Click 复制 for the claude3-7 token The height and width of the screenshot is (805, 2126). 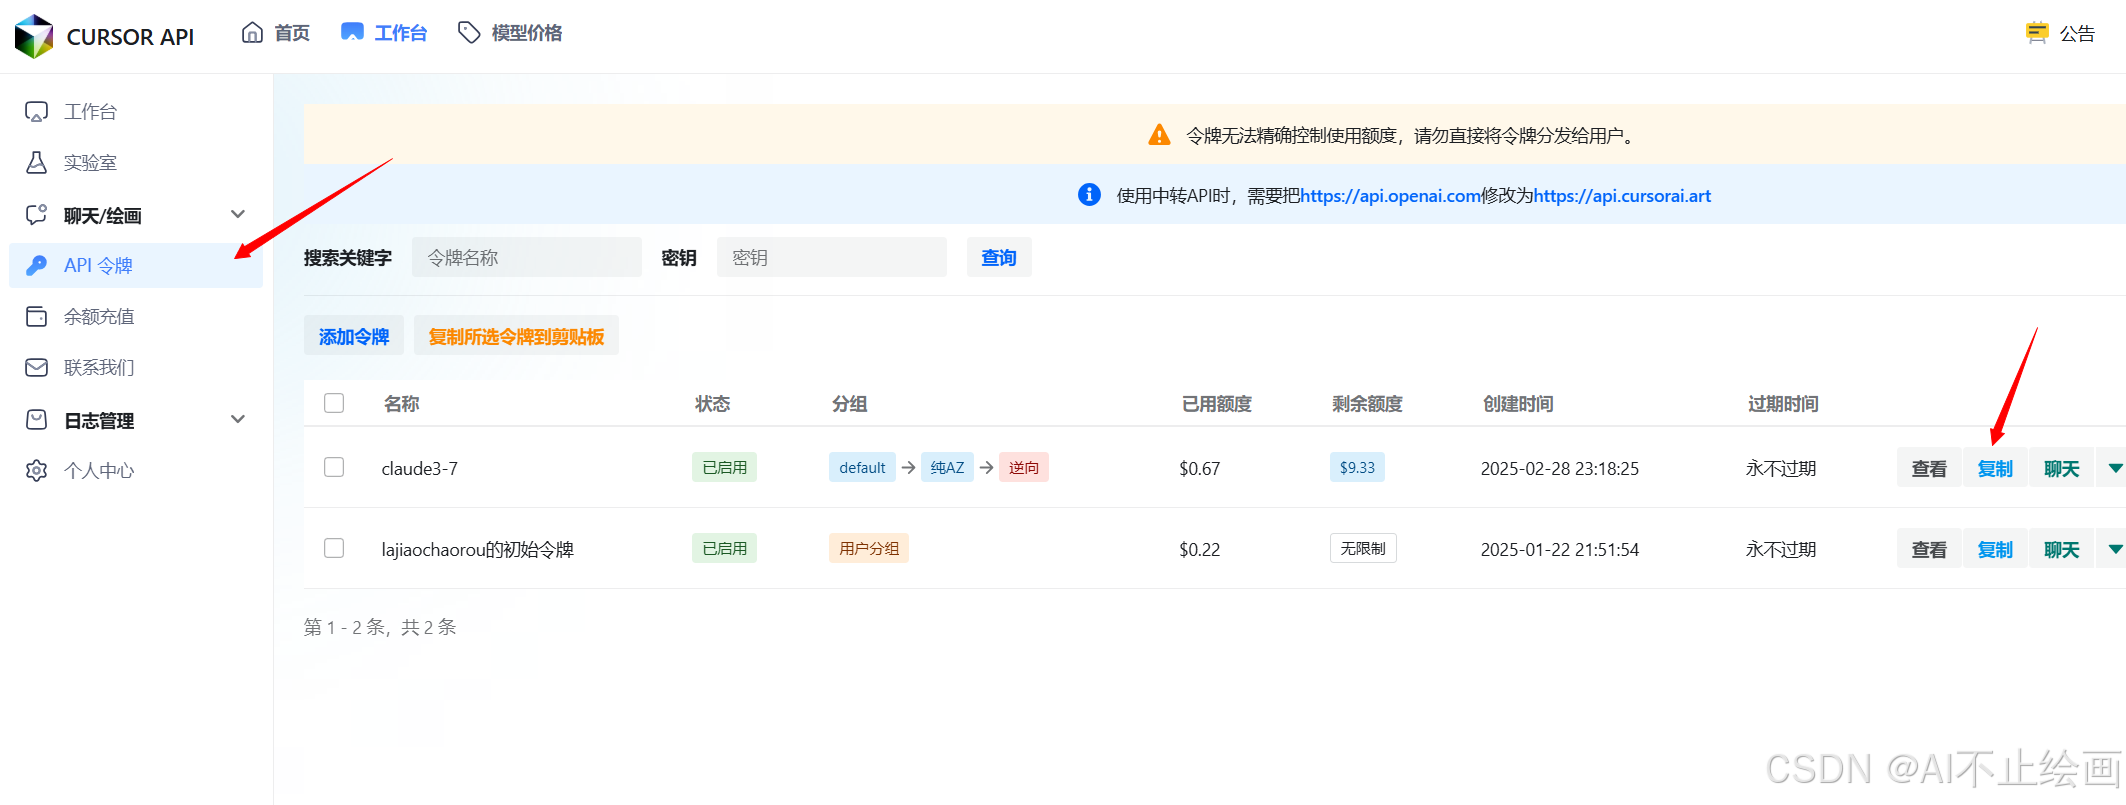coord(1995,468)
